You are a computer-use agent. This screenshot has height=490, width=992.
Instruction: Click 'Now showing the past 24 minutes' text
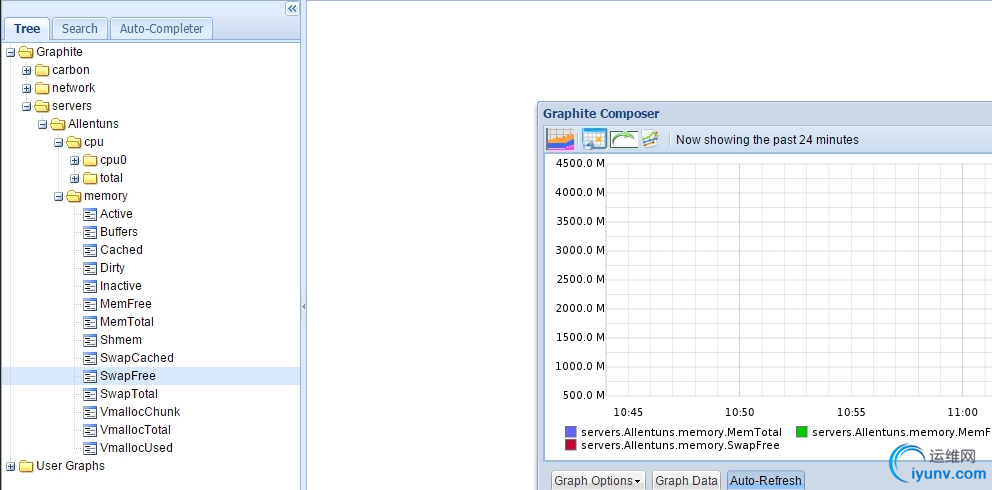tap(767, 140)
